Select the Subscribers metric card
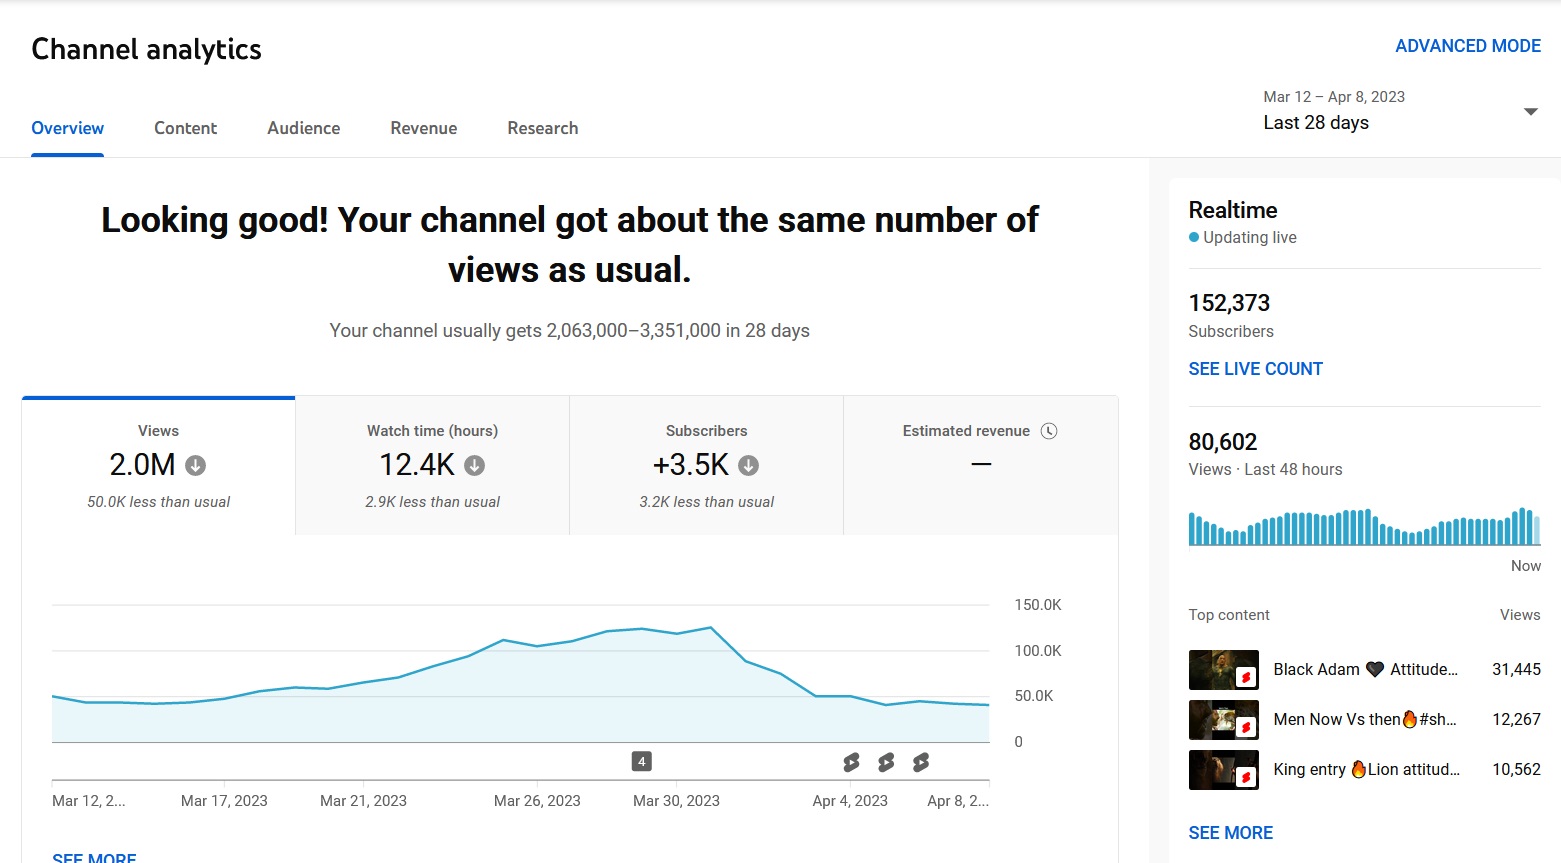The height and width of the screenshot is (863, 1561). point(707,466)
